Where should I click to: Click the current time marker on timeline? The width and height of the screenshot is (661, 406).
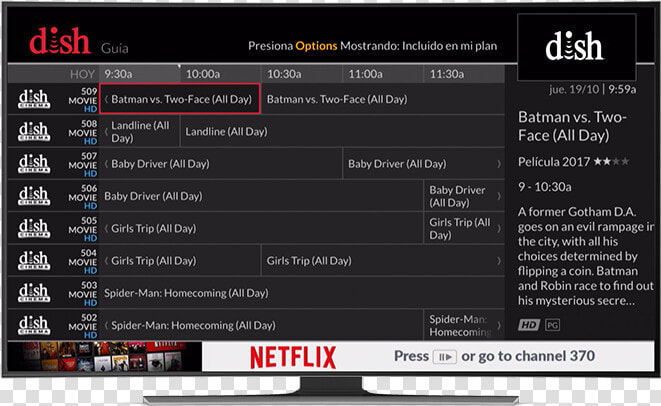coord(179,66)
